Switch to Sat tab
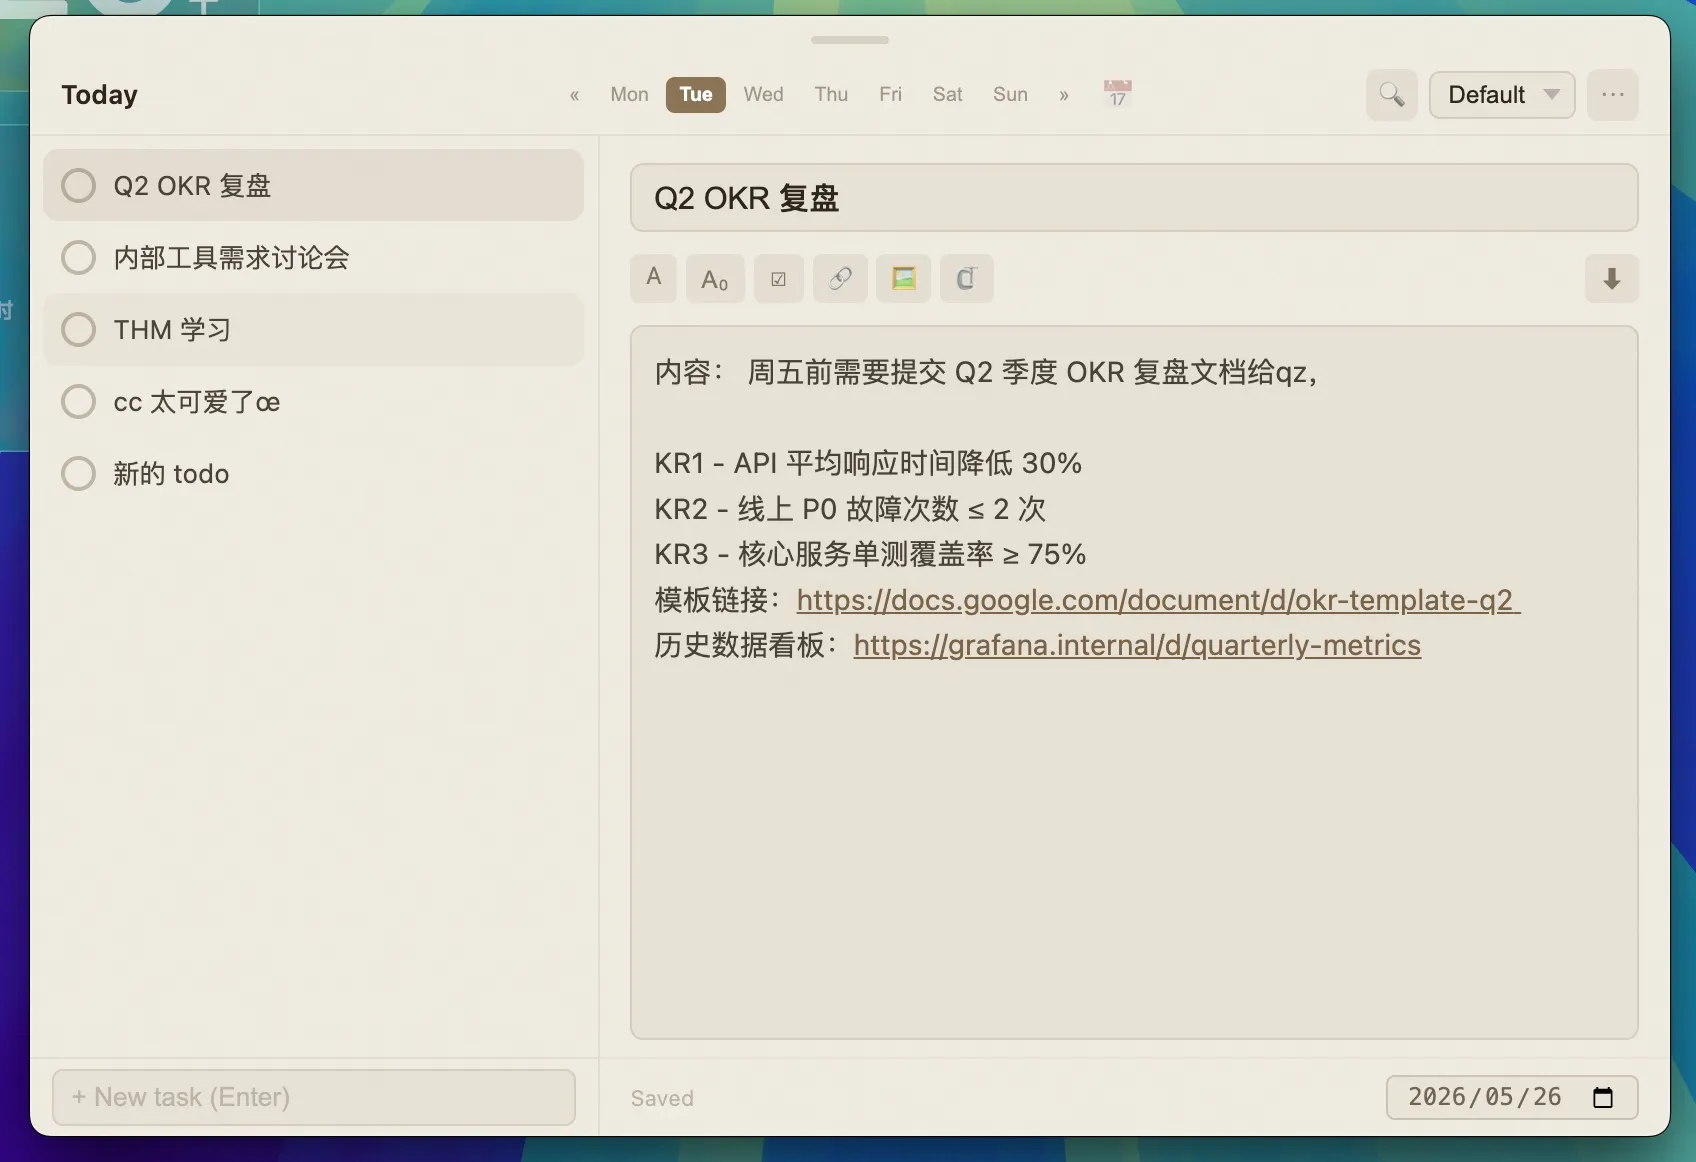Screen dimensions: 1696x1162 click(947, 94)
